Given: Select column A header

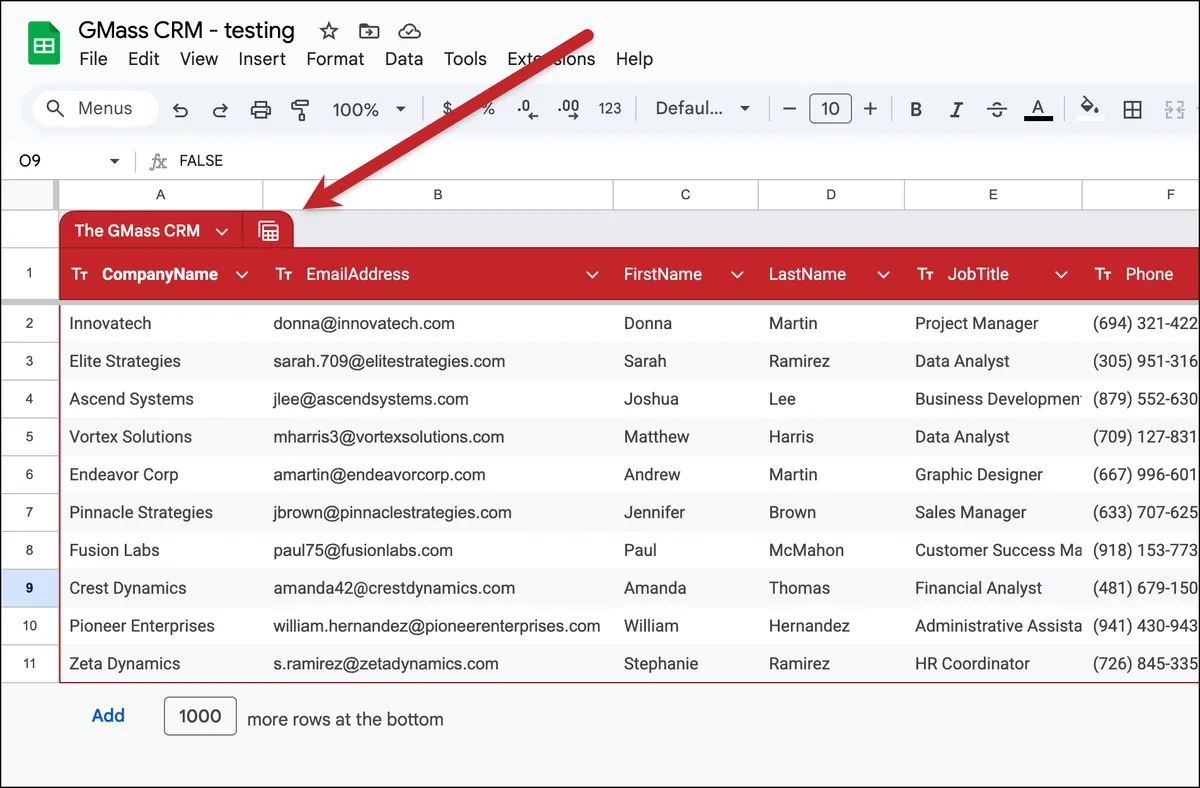Looking at the screenshot, I should (161, 195).
